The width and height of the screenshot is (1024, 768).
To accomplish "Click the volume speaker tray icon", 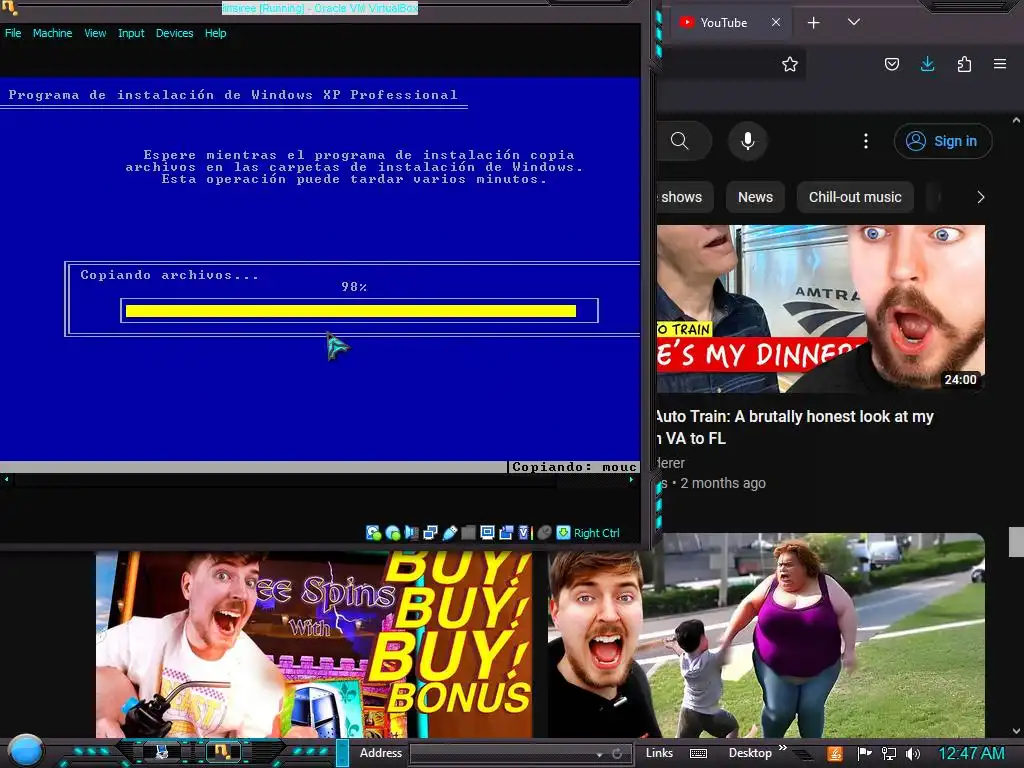I will pos(914,754).
